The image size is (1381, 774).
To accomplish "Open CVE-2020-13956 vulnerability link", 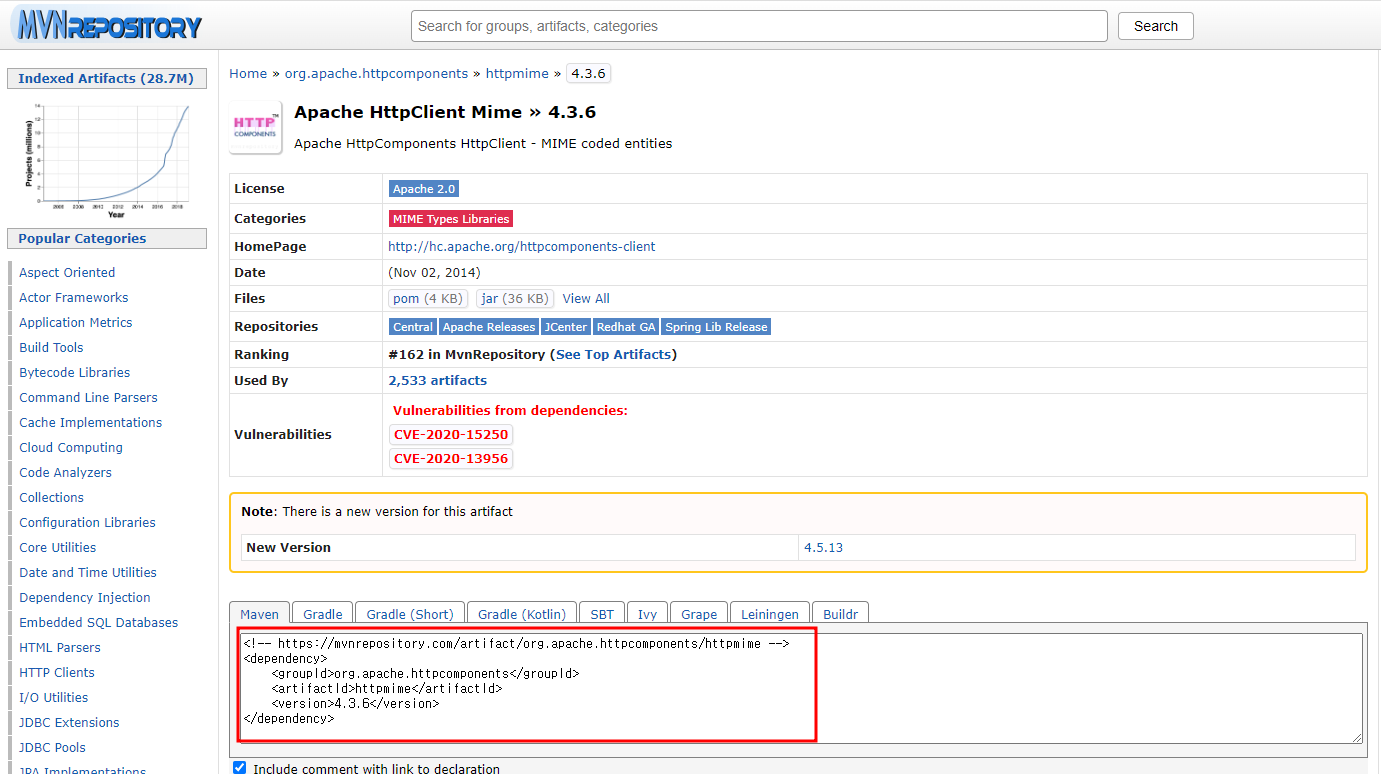I will (x=451, y=459).
